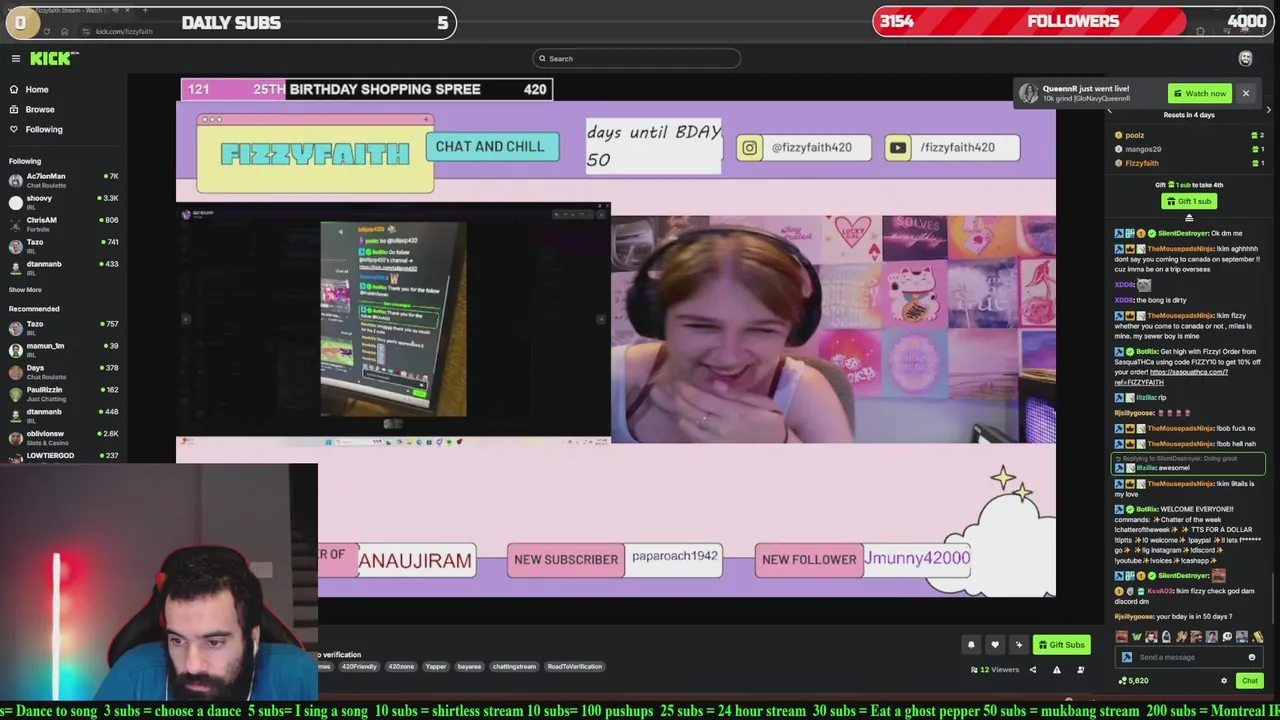Insert the skull emote from the chat row
1280x720 pixels.
(1227, 637)
